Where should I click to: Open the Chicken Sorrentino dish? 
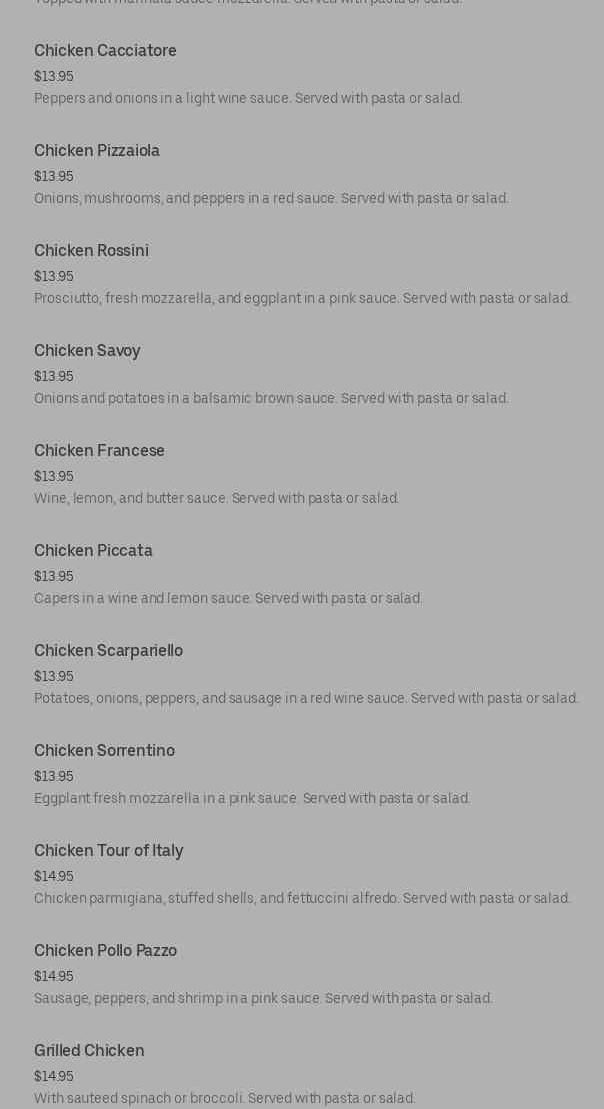tap(104, 750)
